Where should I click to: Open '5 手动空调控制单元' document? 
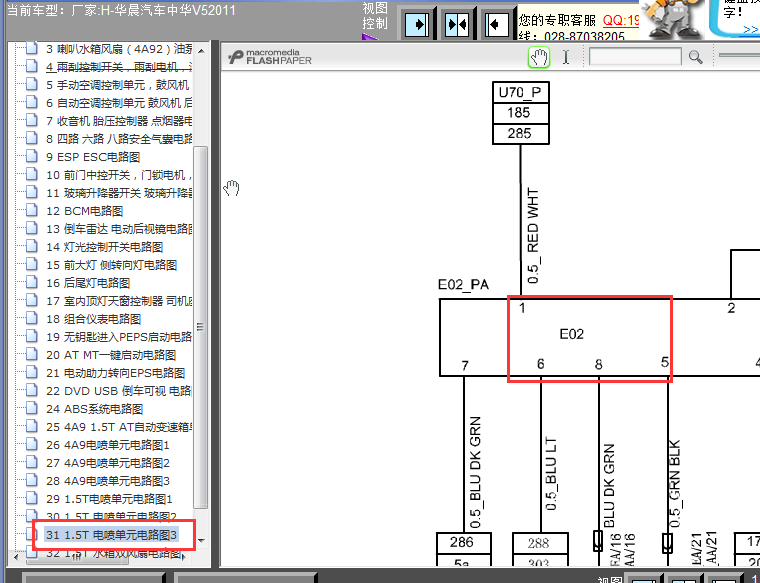(x=117, y=85)
